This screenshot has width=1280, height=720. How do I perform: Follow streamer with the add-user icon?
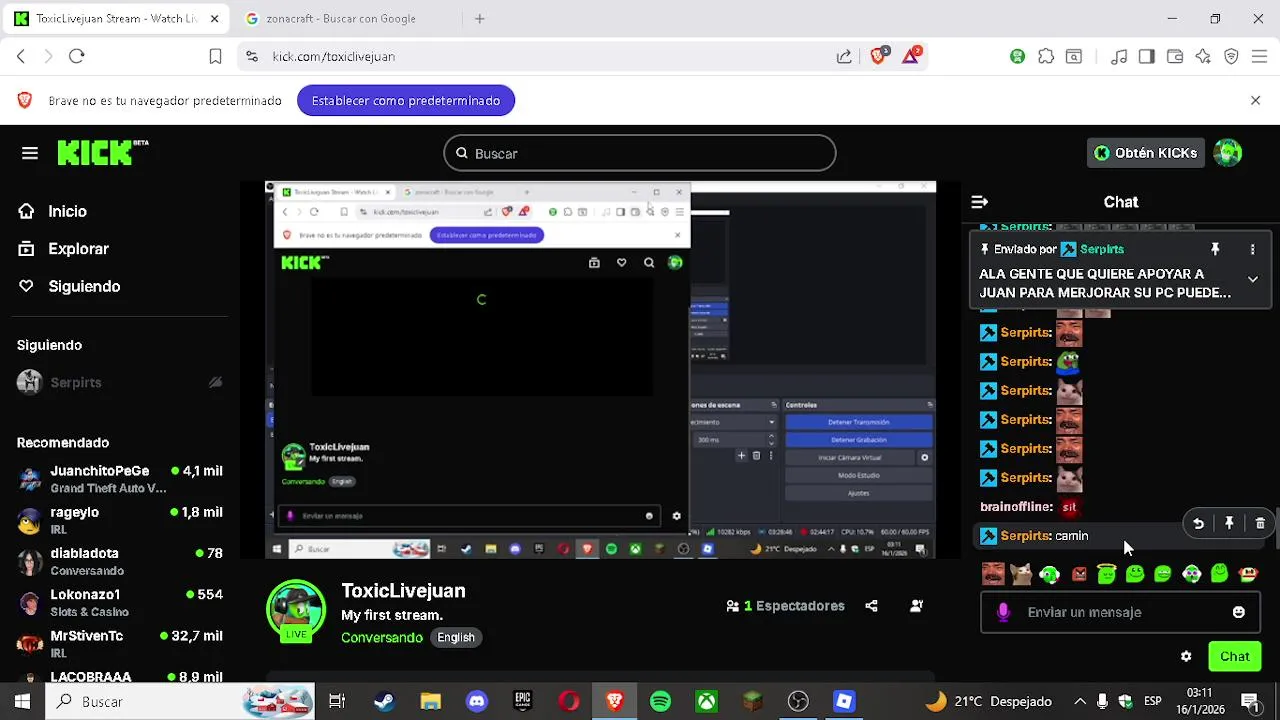click(x=917, y=606)
